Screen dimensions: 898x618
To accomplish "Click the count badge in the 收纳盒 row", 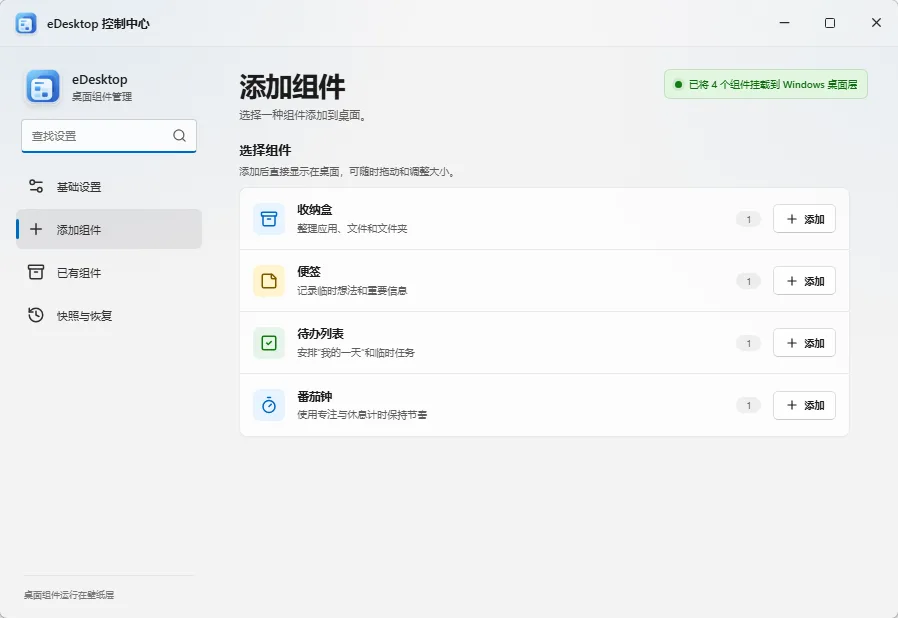I will 748,219.
